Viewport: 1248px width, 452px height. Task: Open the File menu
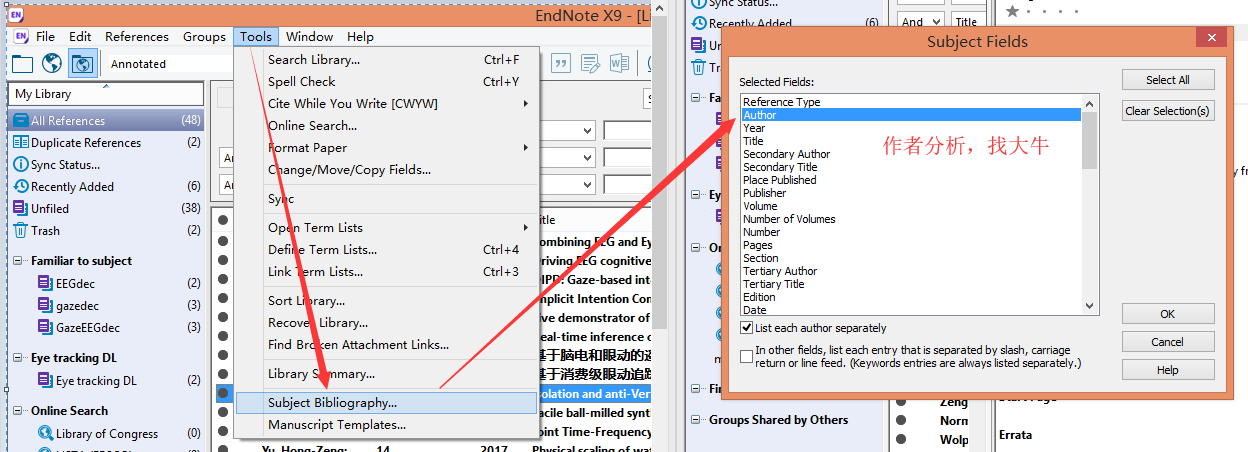(x=45, y=37)
